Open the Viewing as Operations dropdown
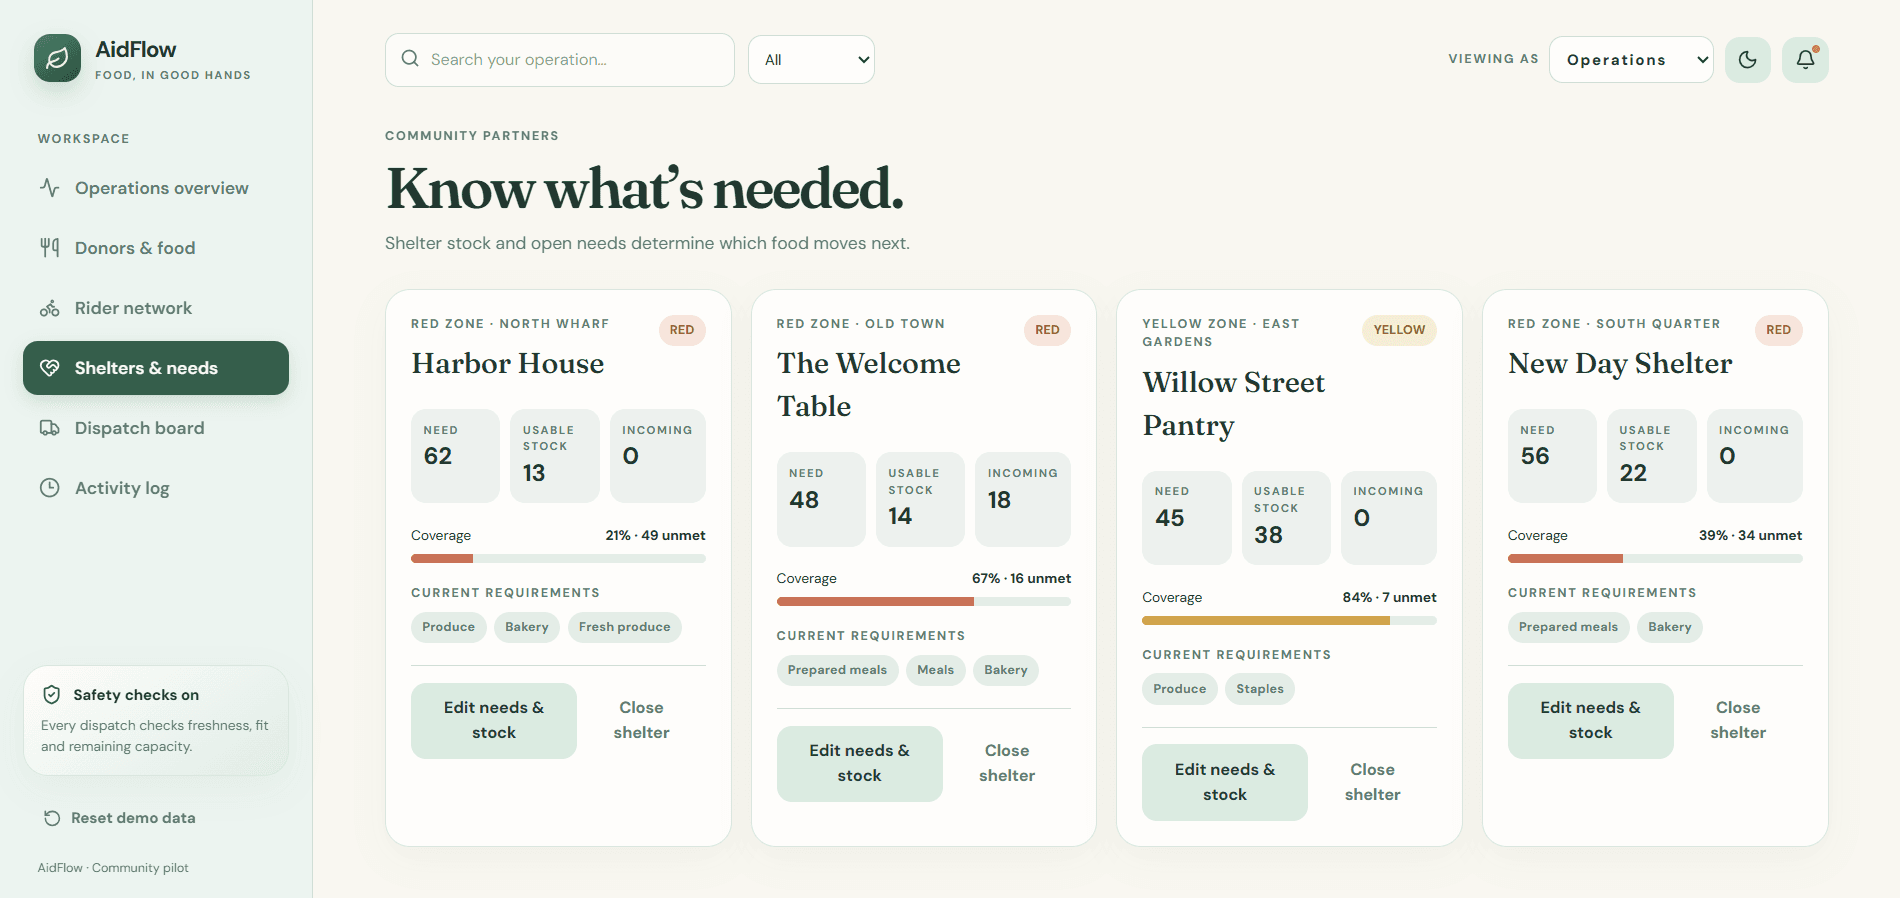Image resolution: width=1900 pixels, height=898 pixels. (x=1631, y=60)
